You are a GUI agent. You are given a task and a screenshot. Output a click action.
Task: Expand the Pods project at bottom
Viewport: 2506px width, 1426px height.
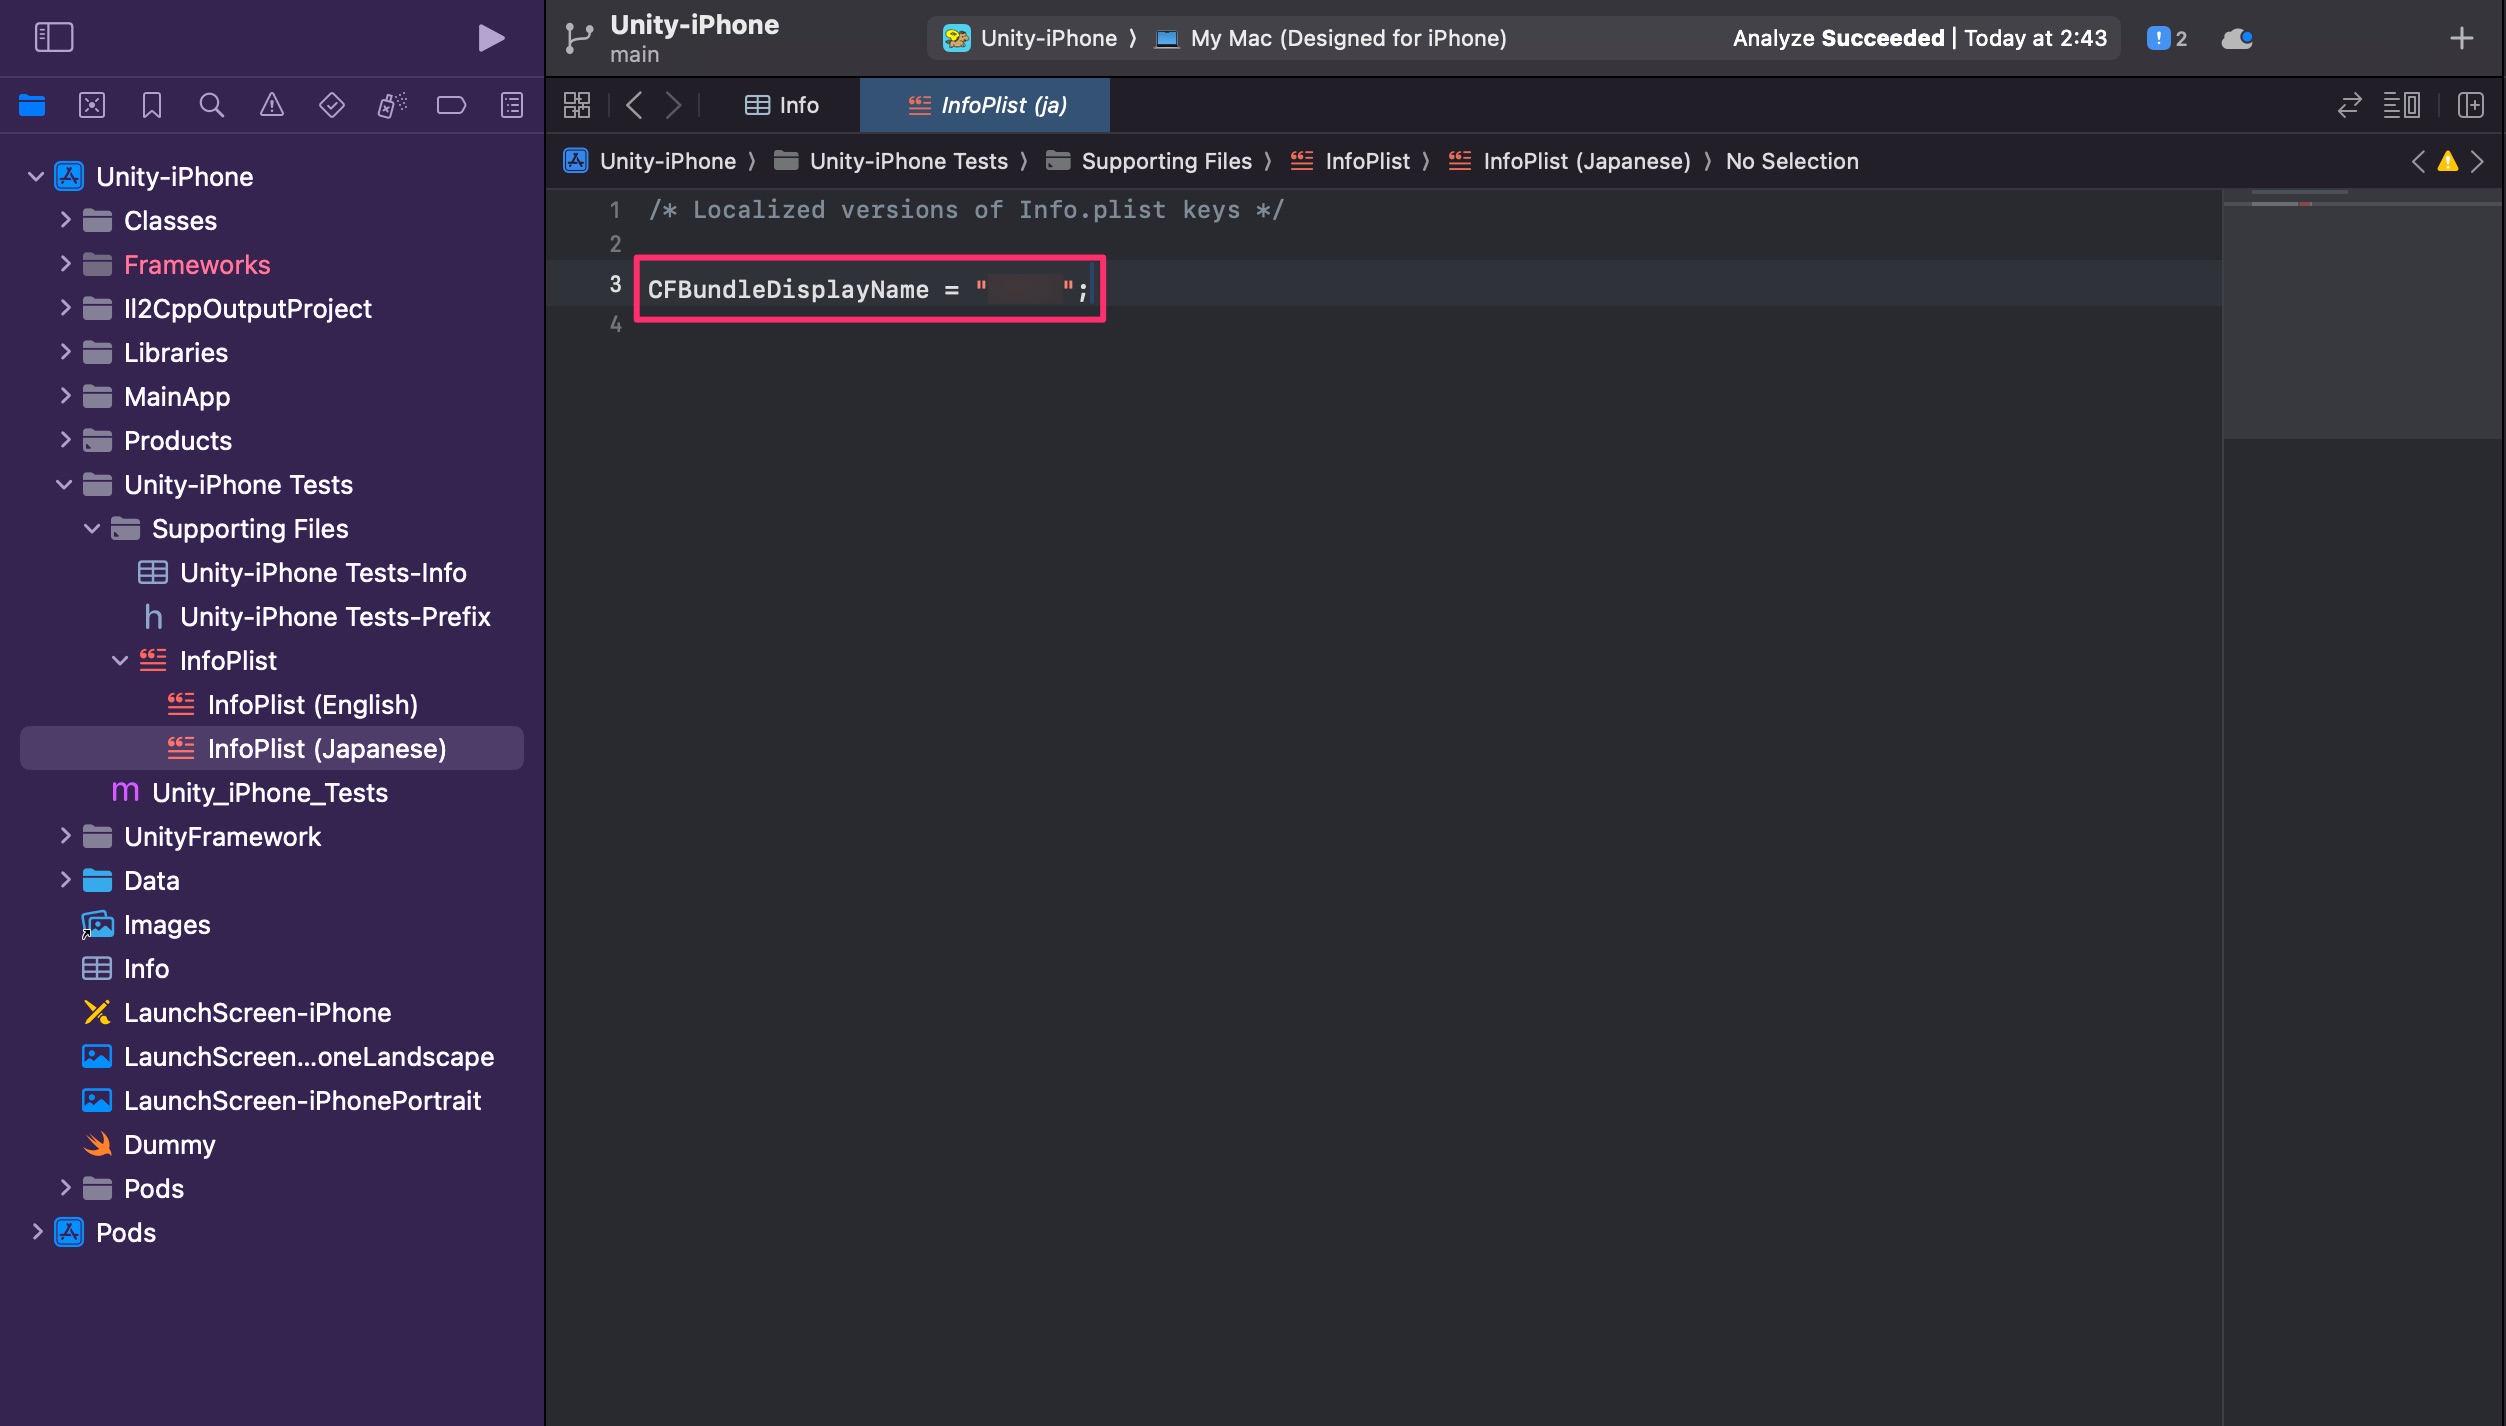pyautogui.click(x=37, y=1232)
